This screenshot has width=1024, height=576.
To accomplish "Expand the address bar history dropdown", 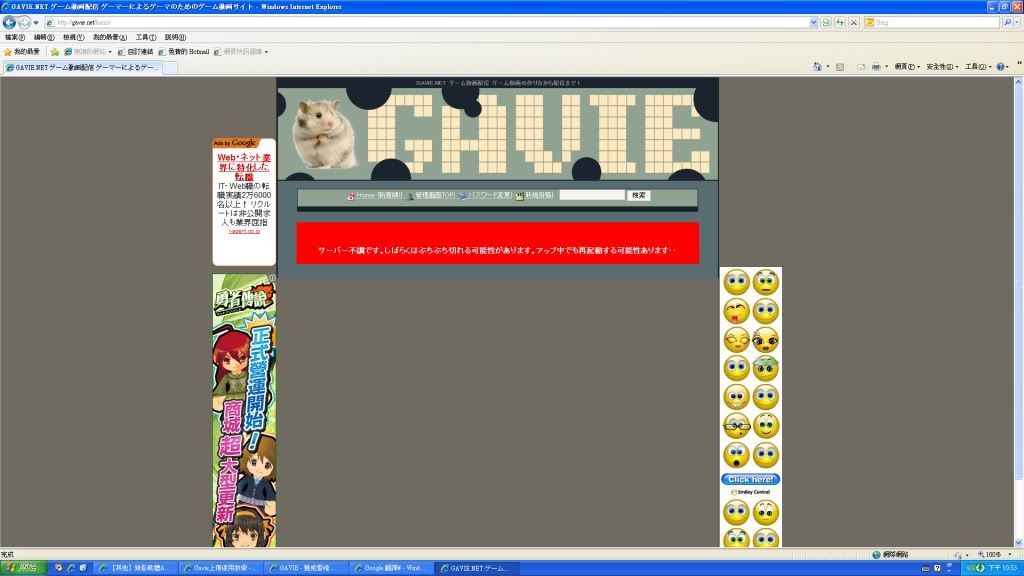I will click(x=813, y=22).
